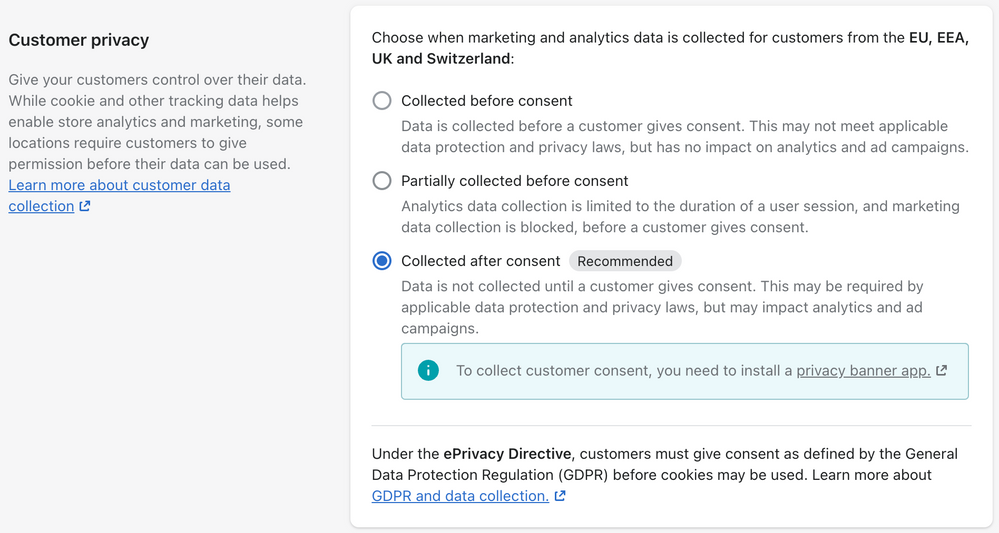999x533 pixels.
Task: Click external-link icon after 'privacy banner app'
Action: click(942, 371)
